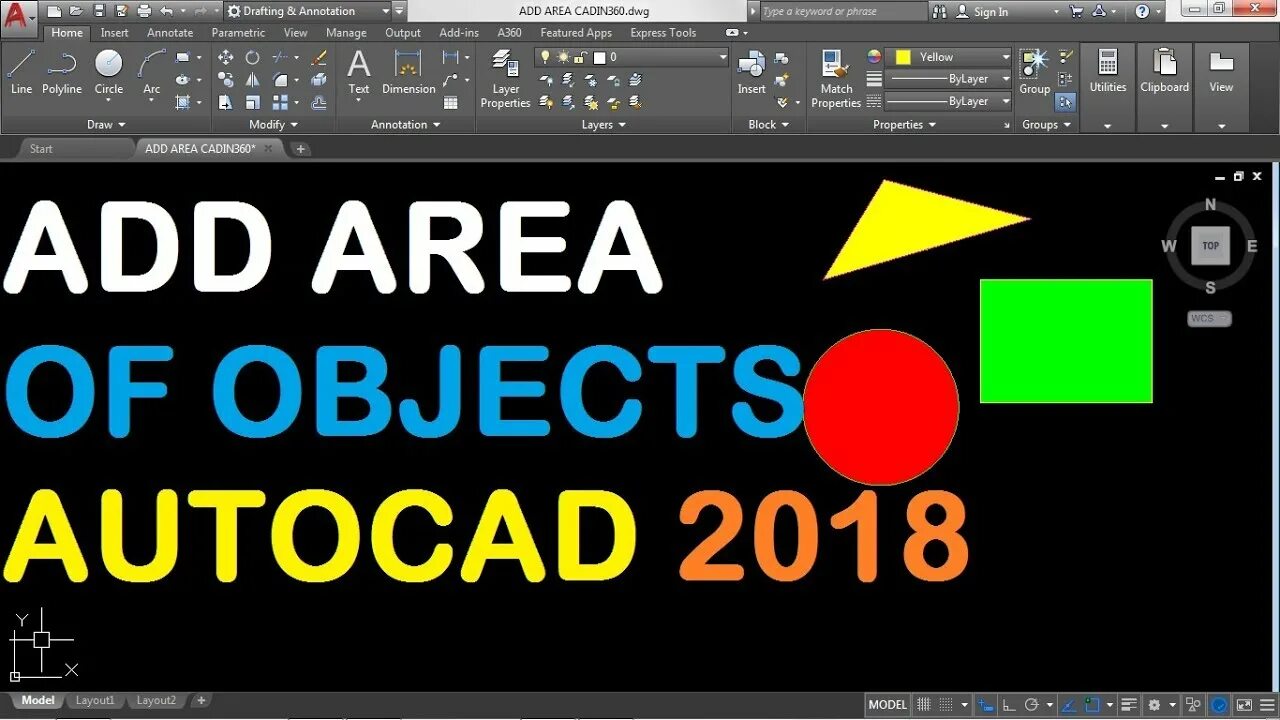Toggle hardware acceleration (blue circle) in status bar

point(1219,704)
